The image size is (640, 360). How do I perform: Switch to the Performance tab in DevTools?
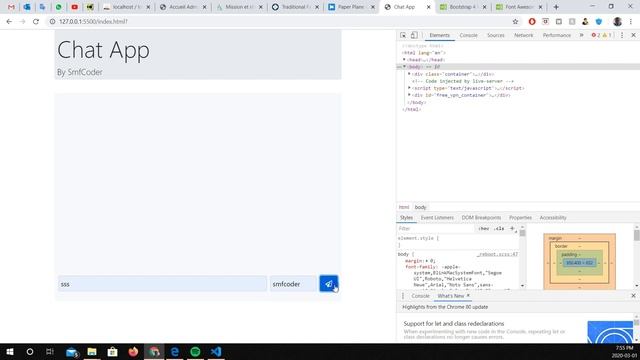click(x=557, y=36)
